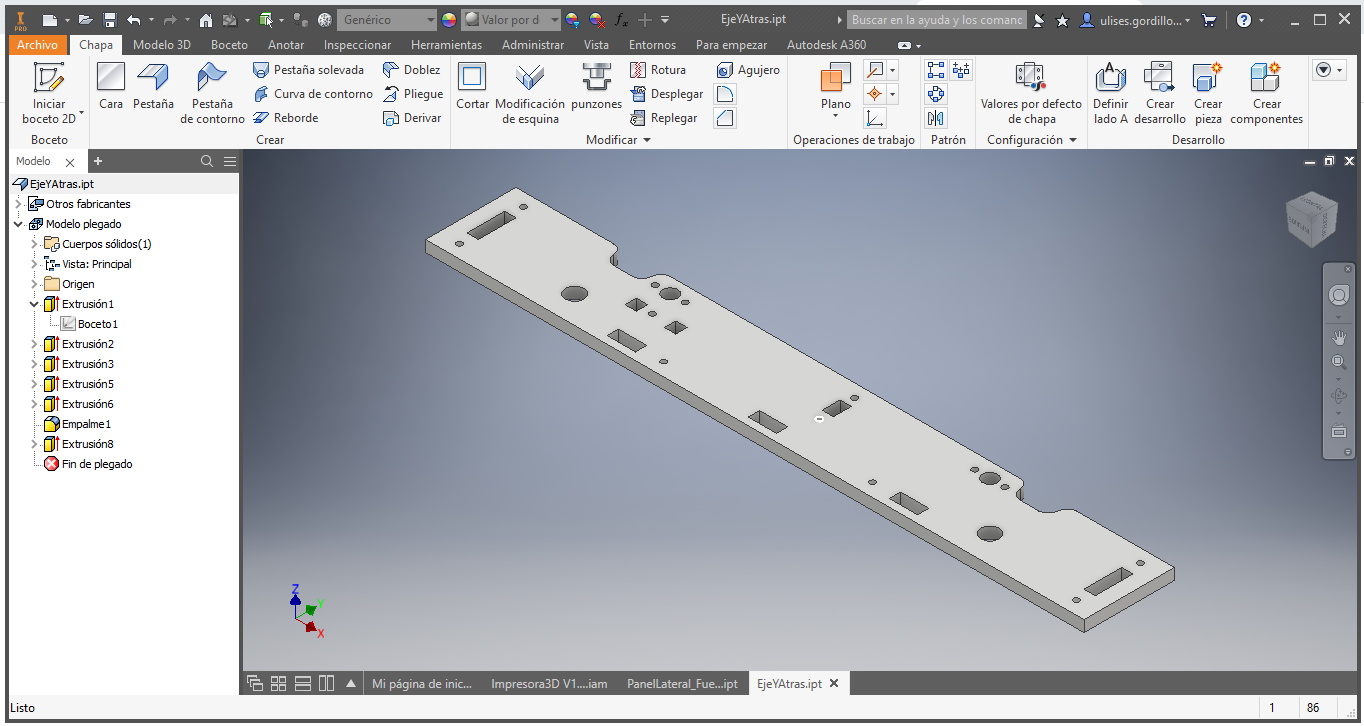Choose the Curva de contorno tool
The height and width of the screenshot is (726, 1364).
tap(312, 94)
